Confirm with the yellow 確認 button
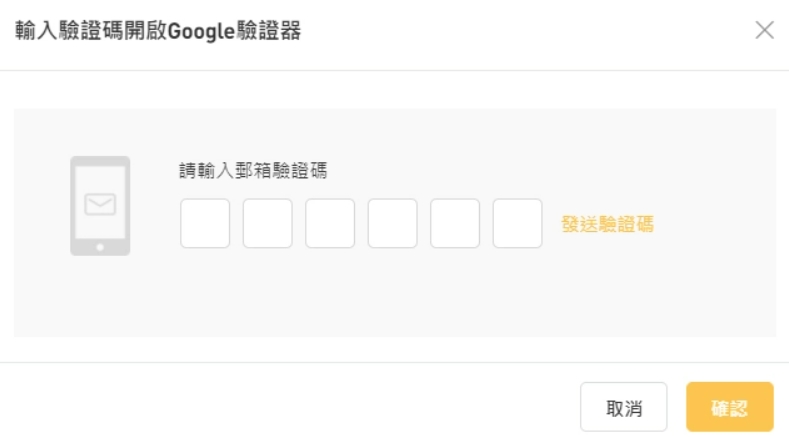The width and height of the screenshot is (789, 448). pos(730,407)
